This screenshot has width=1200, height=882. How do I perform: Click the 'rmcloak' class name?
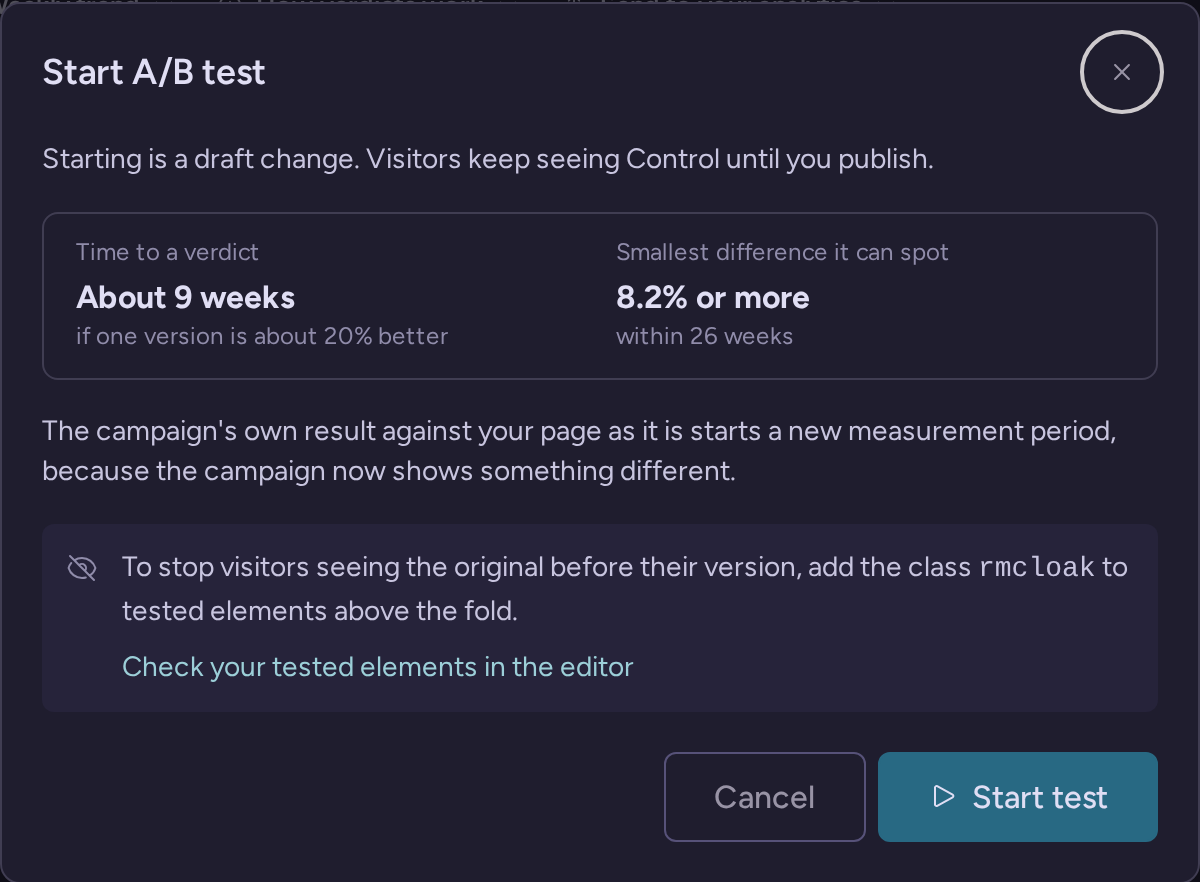click(x=1036, y=568)
